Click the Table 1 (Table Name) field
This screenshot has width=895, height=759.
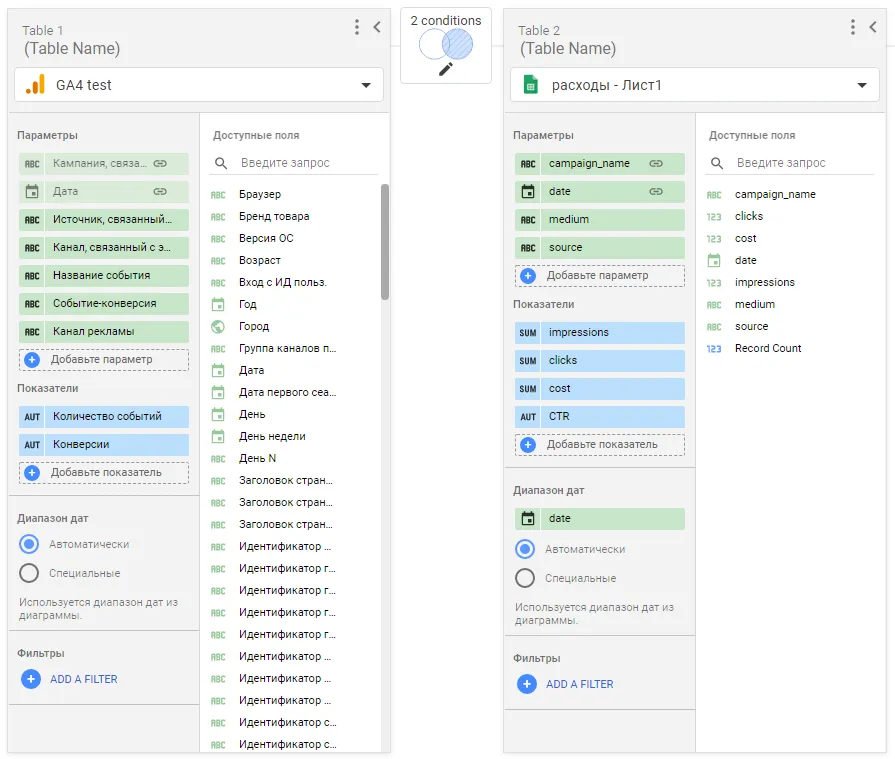pyautogui.click(x=72, y=49)
